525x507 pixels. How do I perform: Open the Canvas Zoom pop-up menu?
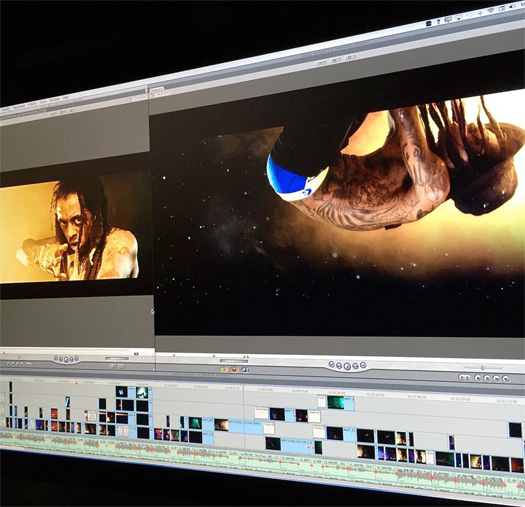pos(321,62)
